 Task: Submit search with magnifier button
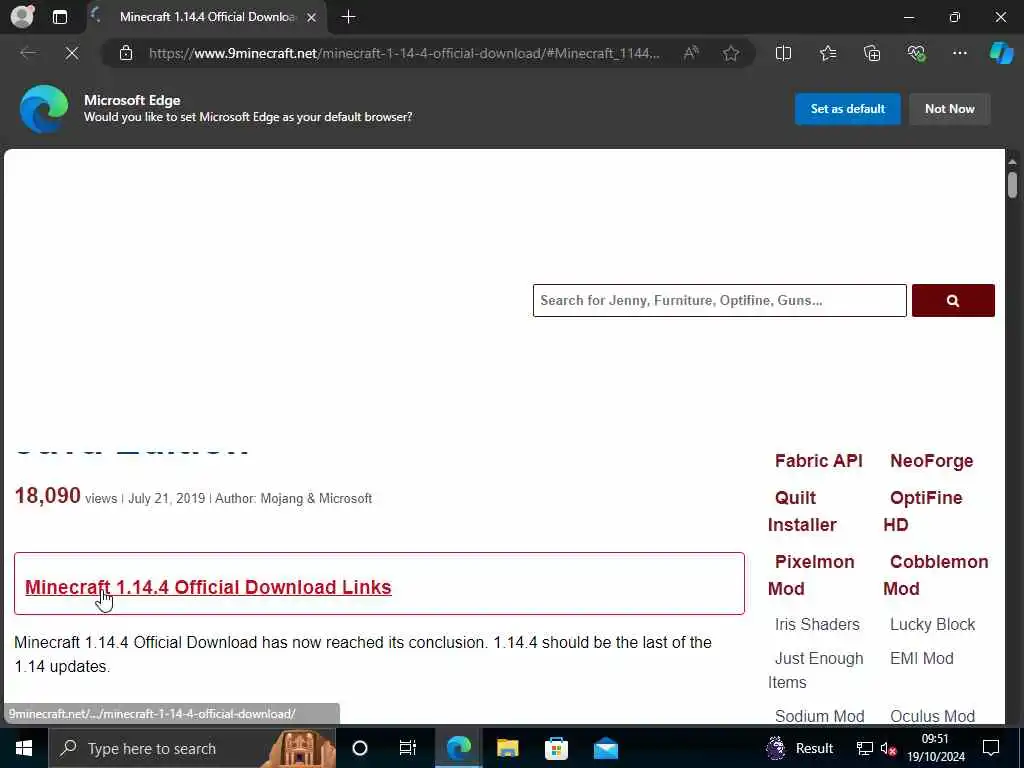pyautogui.click(x=953, y=300)
